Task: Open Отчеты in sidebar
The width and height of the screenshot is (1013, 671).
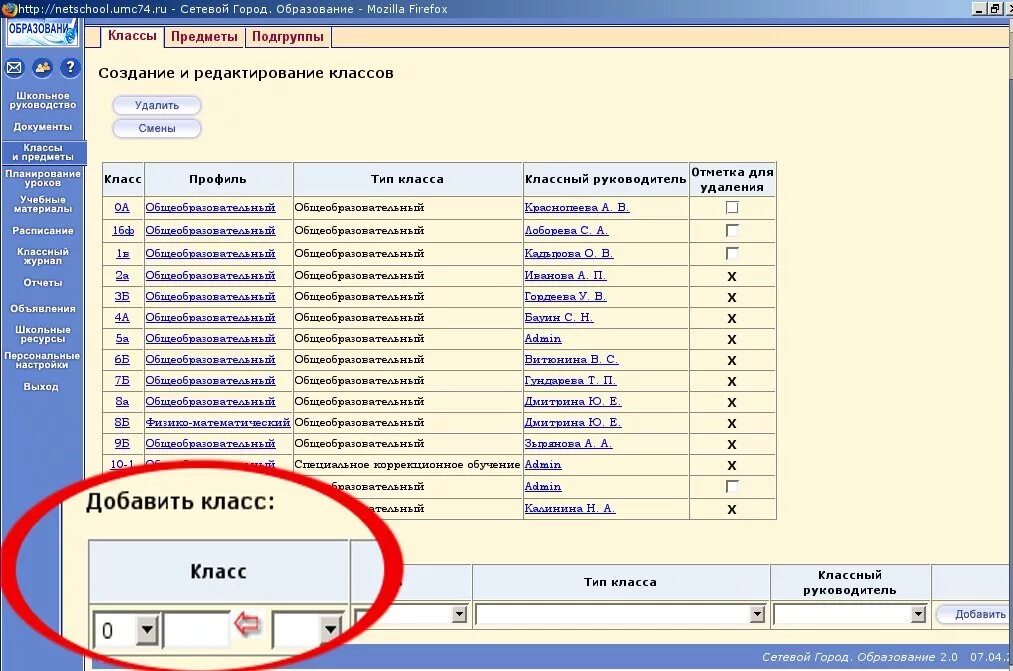Action: pyautogui.click(x=43, y=283)
